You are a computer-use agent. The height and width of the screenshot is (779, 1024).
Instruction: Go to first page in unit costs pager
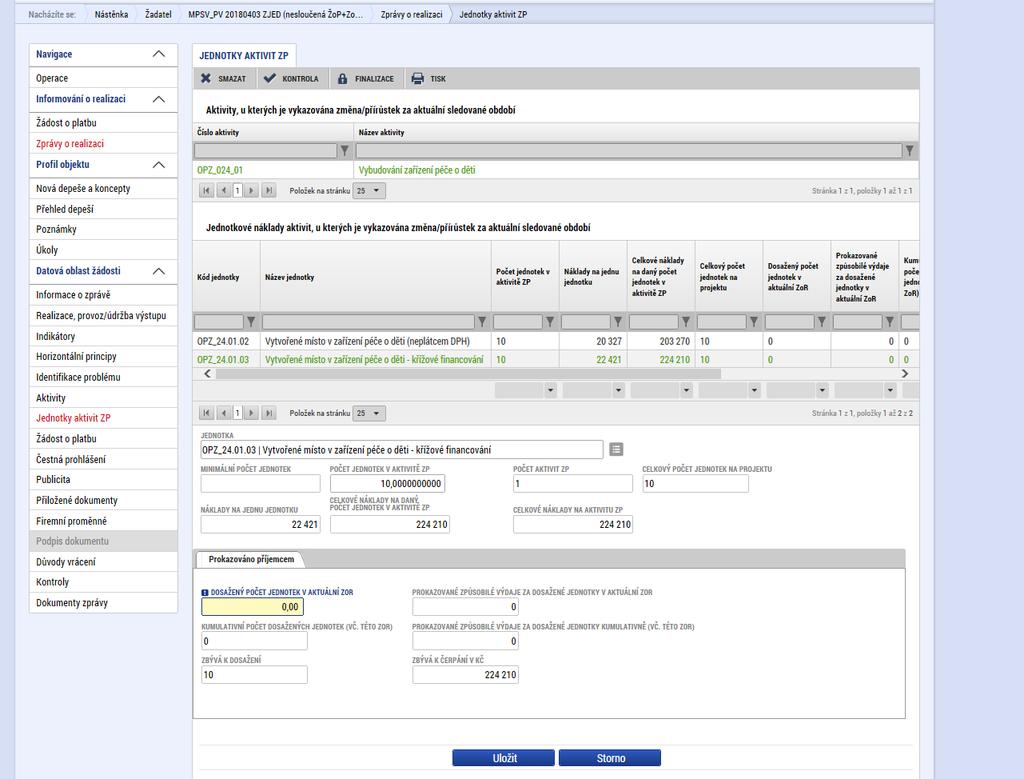(206, 413)
